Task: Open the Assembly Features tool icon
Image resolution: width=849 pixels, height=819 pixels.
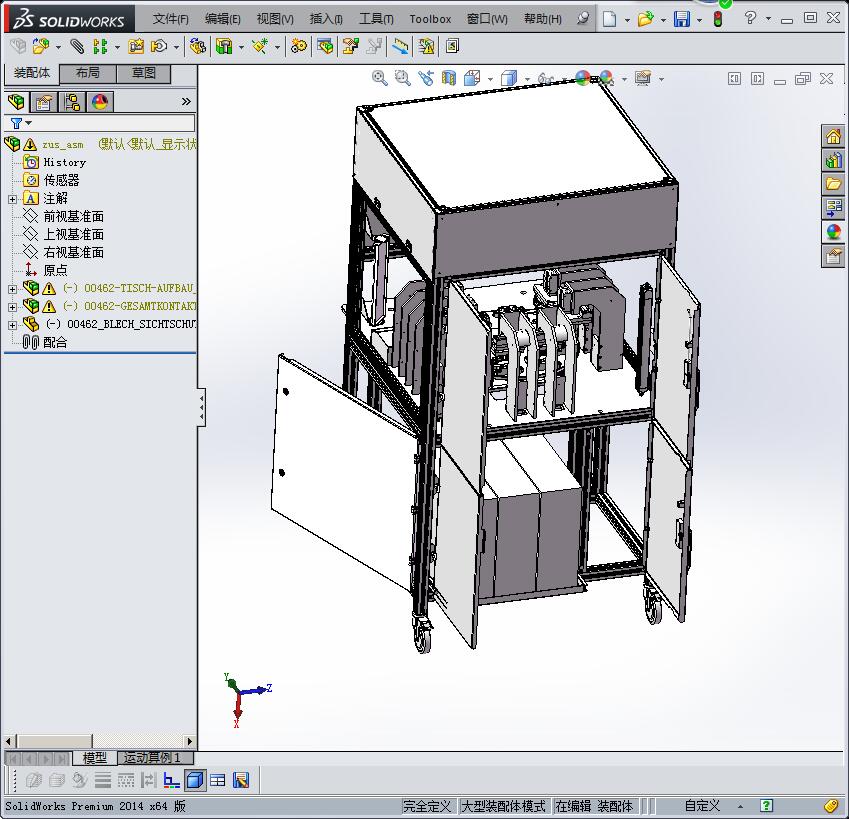Action: [224, 47]
